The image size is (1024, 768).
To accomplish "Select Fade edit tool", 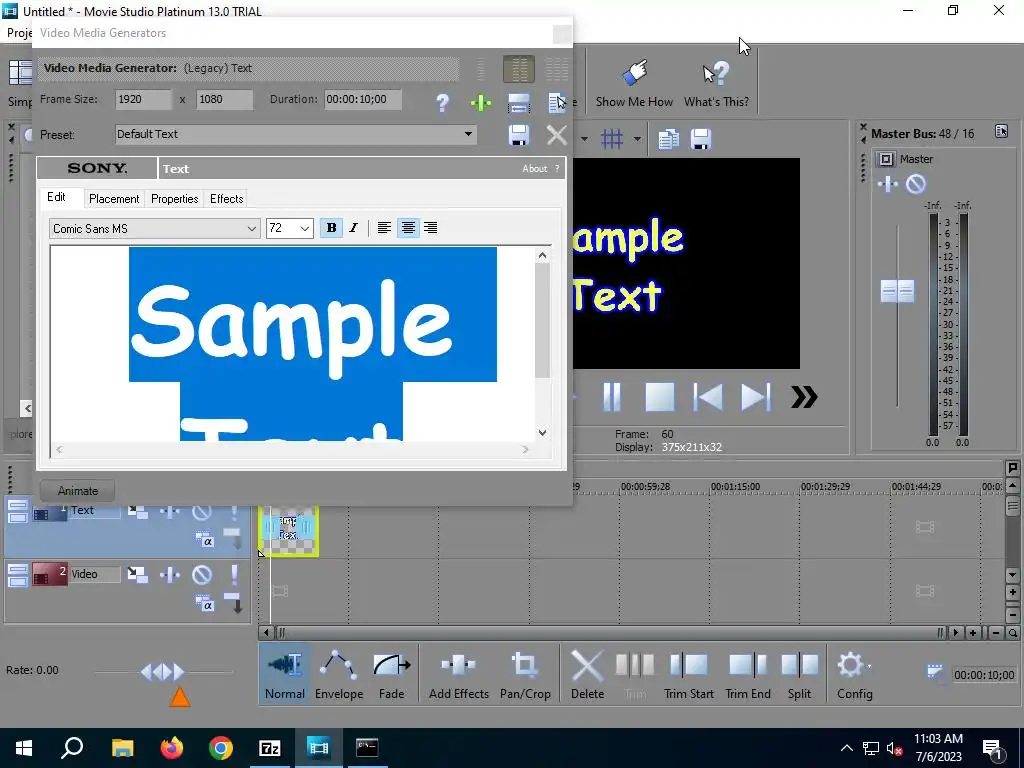I will point(391,675).
